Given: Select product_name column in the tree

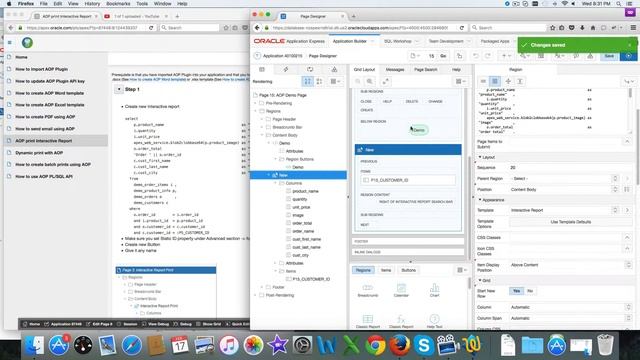Looking at the screenshot, I should coord(305,191).
